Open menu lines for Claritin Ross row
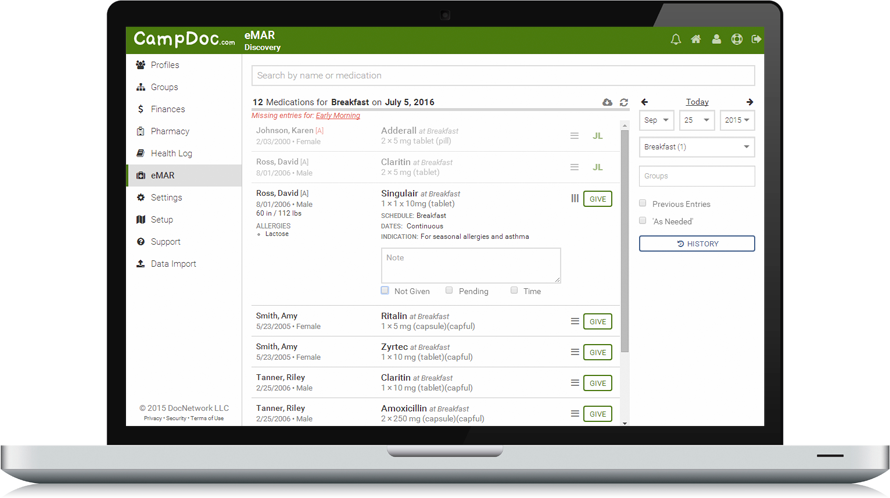The image size is (890, 498). pos(574,167)
